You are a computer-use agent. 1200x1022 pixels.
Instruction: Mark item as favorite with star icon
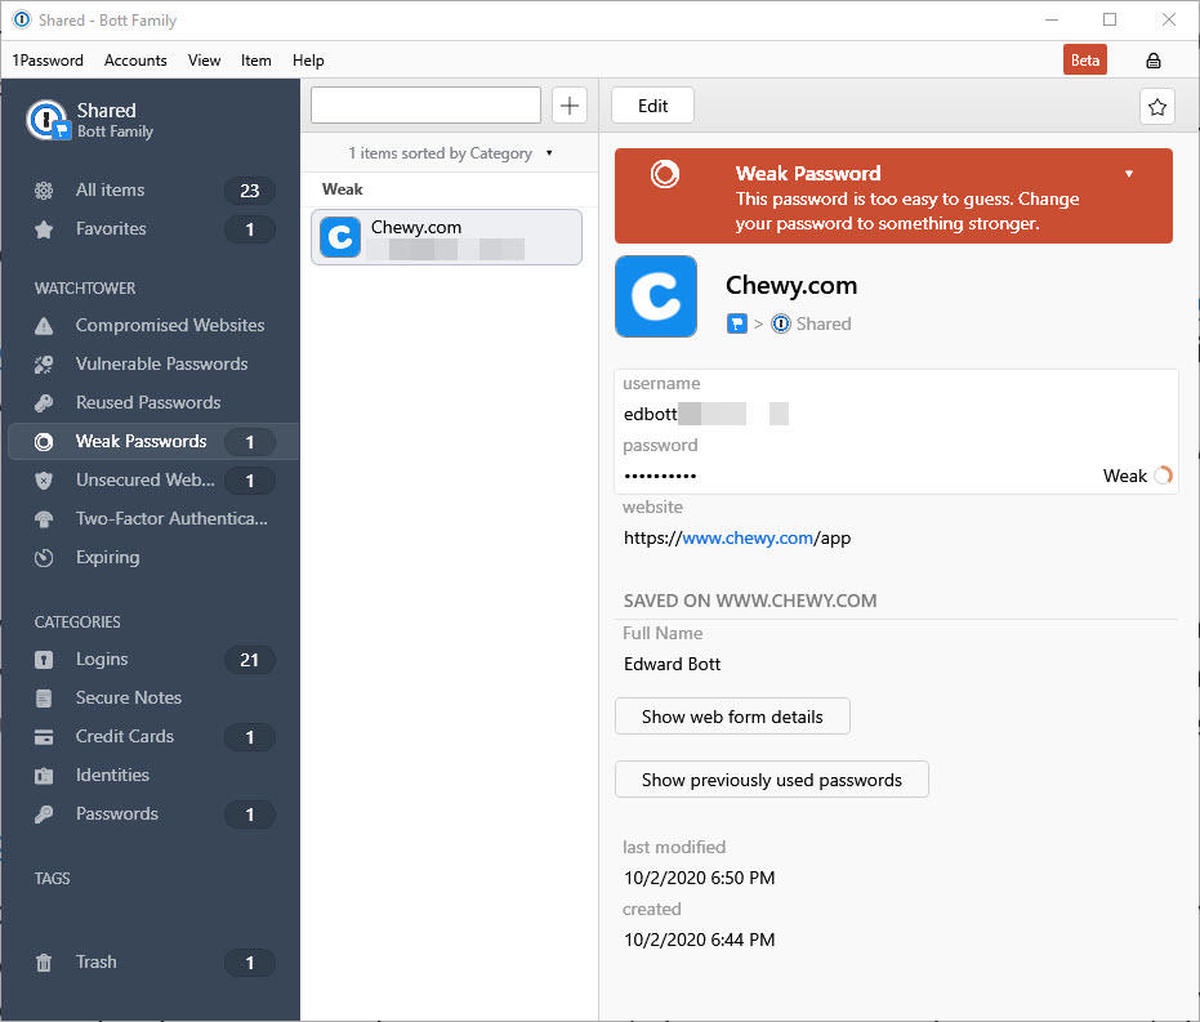pyautogui.click(x=1157, y=107)
